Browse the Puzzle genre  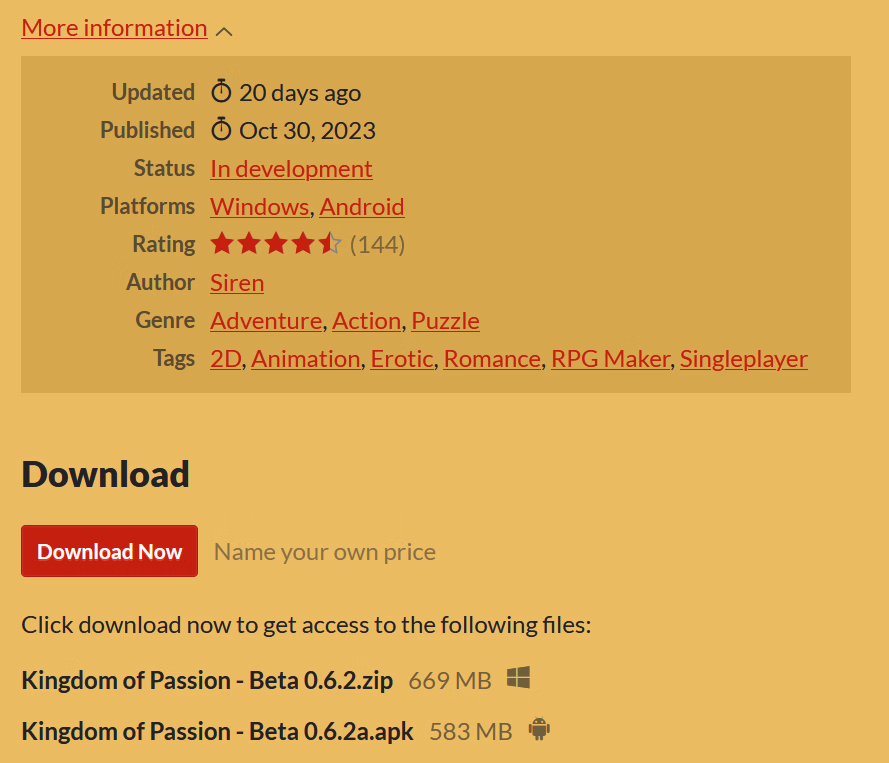445,320
